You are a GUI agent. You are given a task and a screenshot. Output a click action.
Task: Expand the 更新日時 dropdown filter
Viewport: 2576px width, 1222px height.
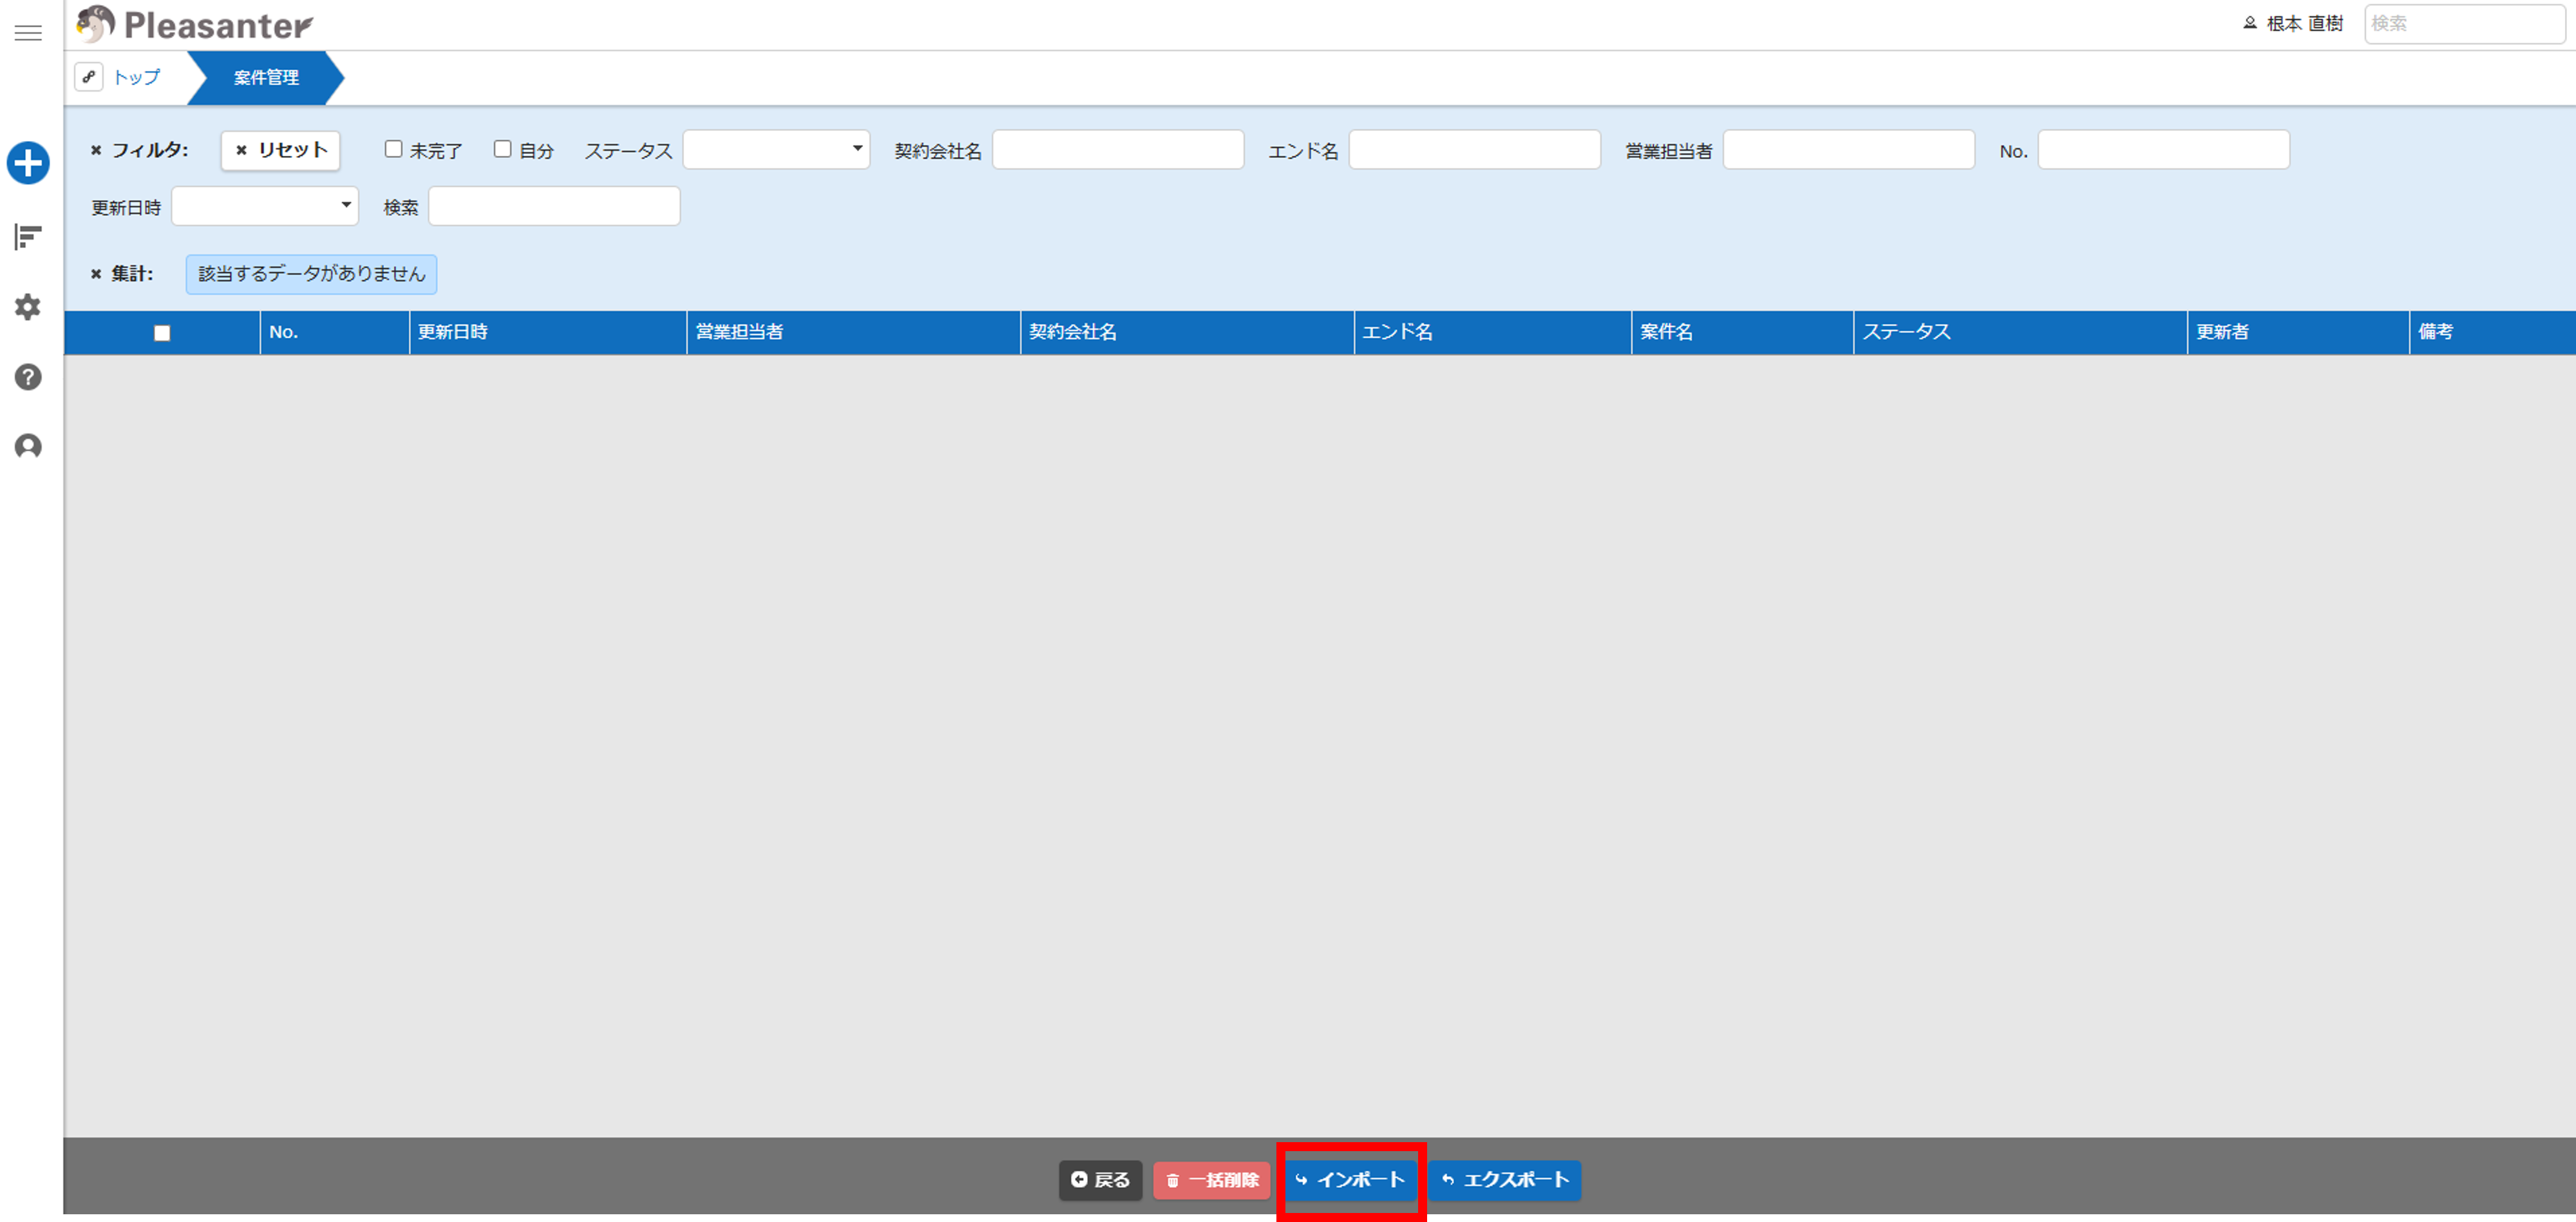coord(265,206)
